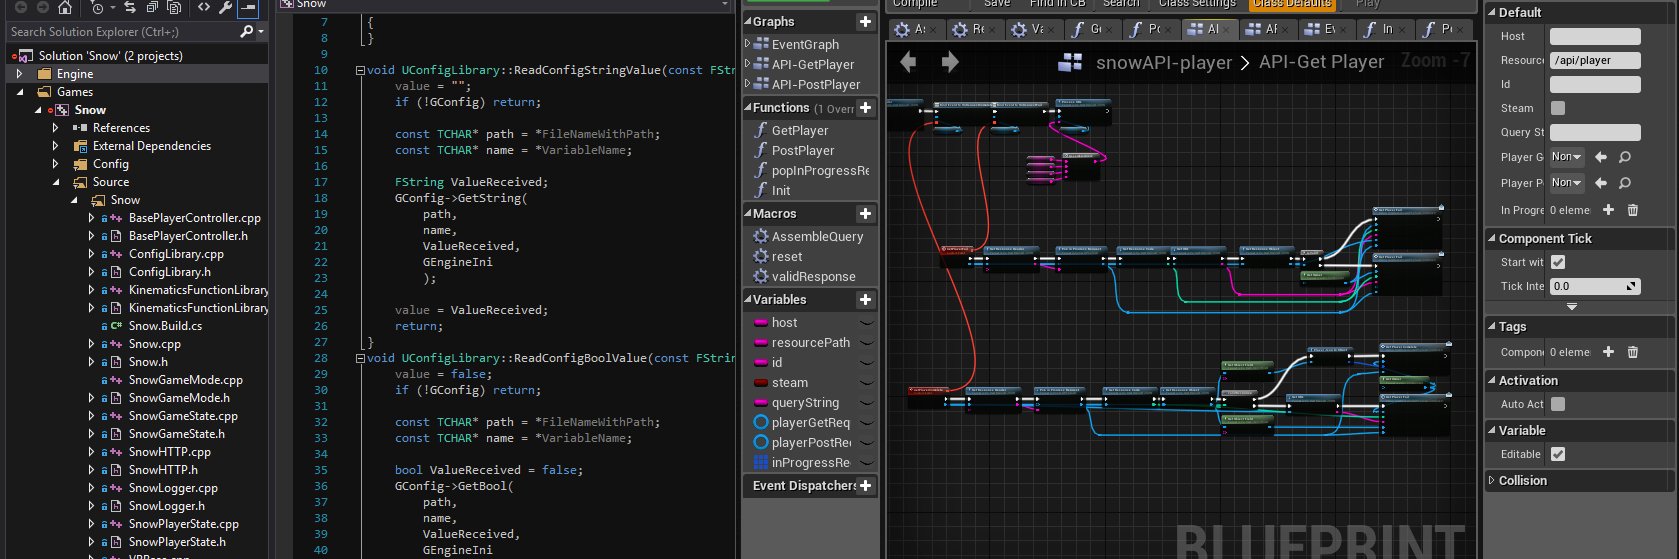1679x559 pixels.
Task: Add a new function with the plus icon
Action: point(865,107)
